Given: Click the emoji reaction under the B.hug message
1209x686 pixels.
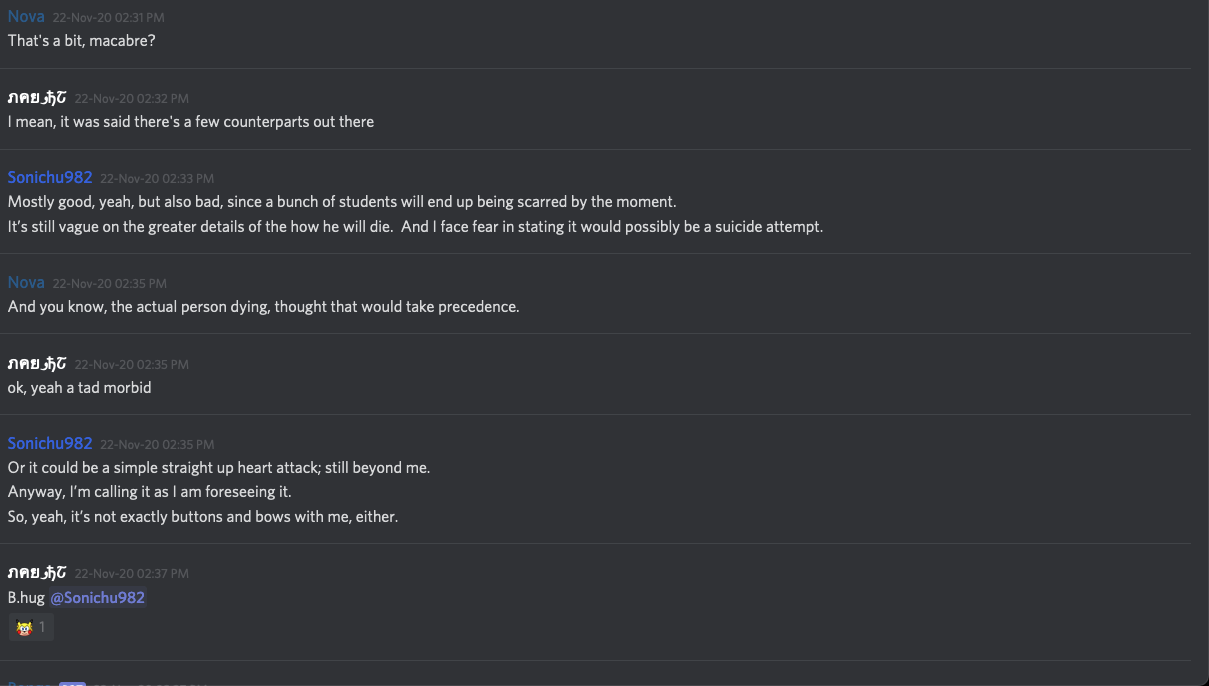Looking at the screenshot, I should 31,628.
